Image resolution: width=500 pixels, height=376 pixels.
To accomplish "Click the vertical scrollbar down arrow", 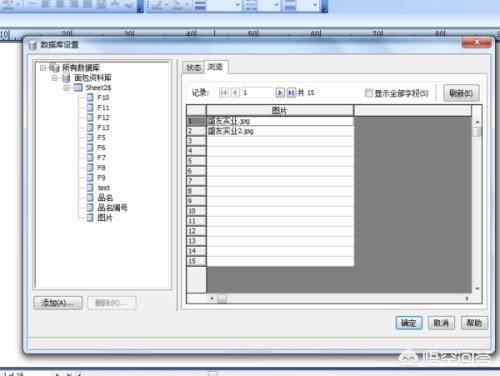I will coord(477,288).
